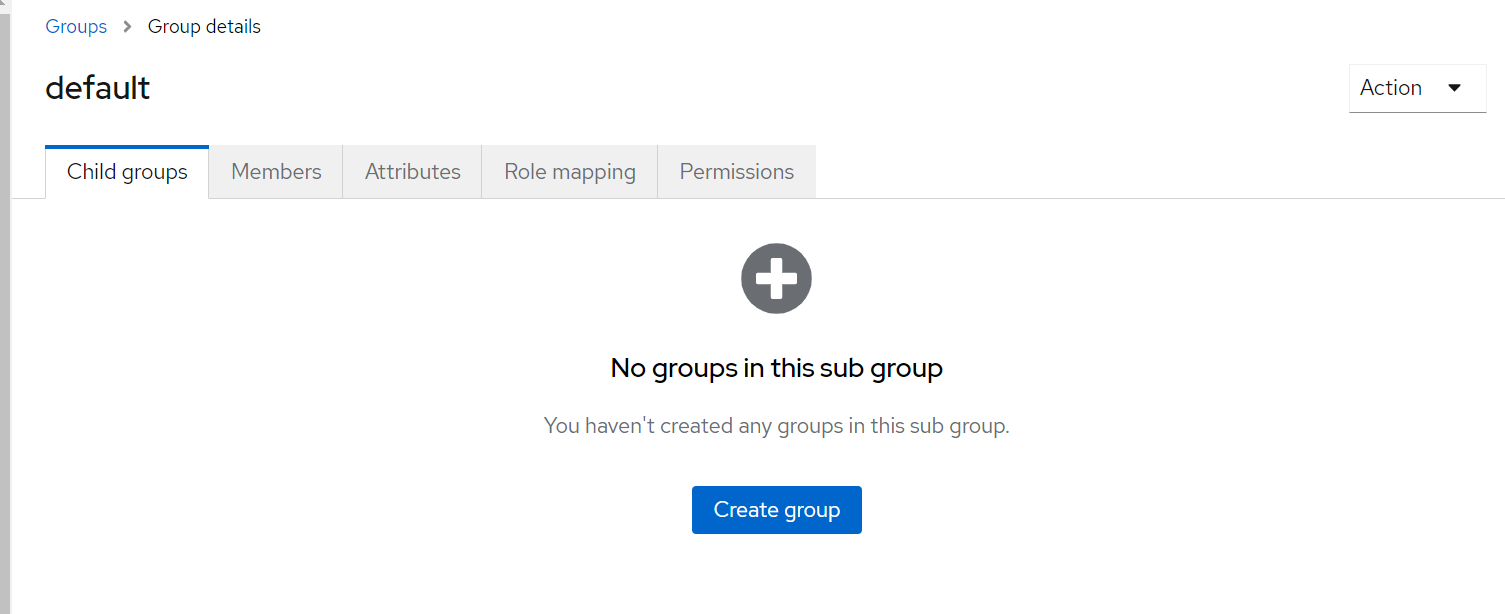The height and width of the screenshot is (614, 1505).
Task: Go to the Role mapping tab
Action: click(x=569, y=172)
